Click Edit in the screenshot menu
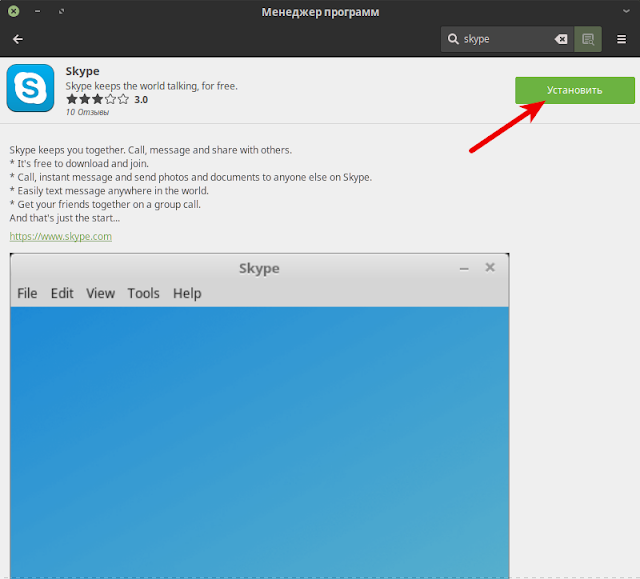The width and height of the screenshot is (640, 579). click(x=62, y=293)
